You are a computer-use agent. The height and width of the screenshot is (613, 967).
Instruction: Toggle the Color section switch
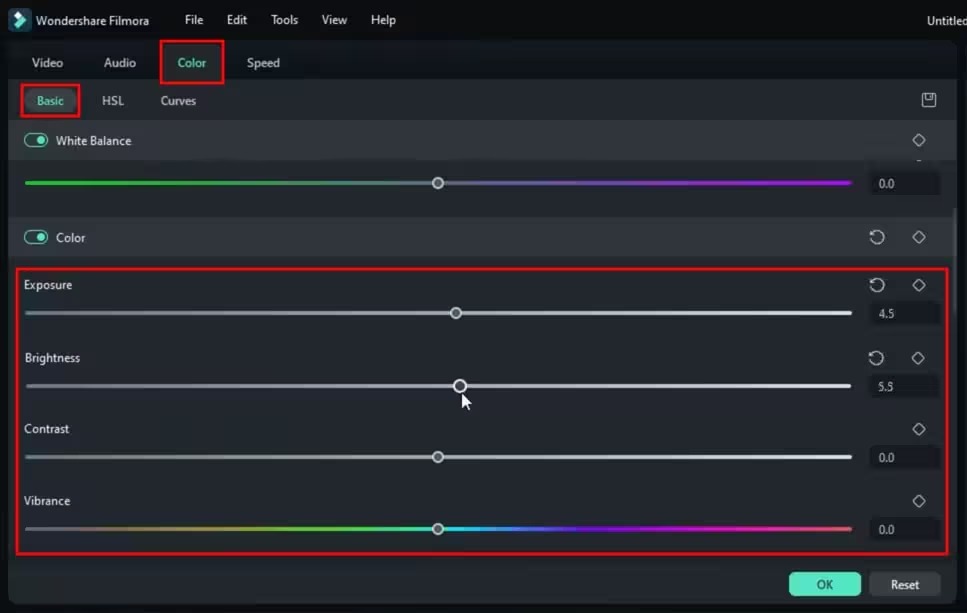[x=36, y=237]
